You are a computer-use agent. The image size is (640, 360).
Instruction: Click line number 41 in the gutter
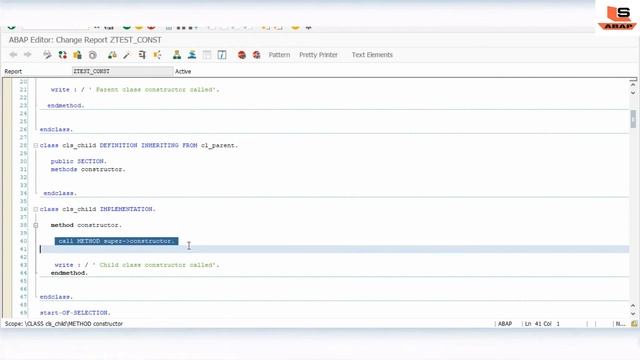(23, 249)
